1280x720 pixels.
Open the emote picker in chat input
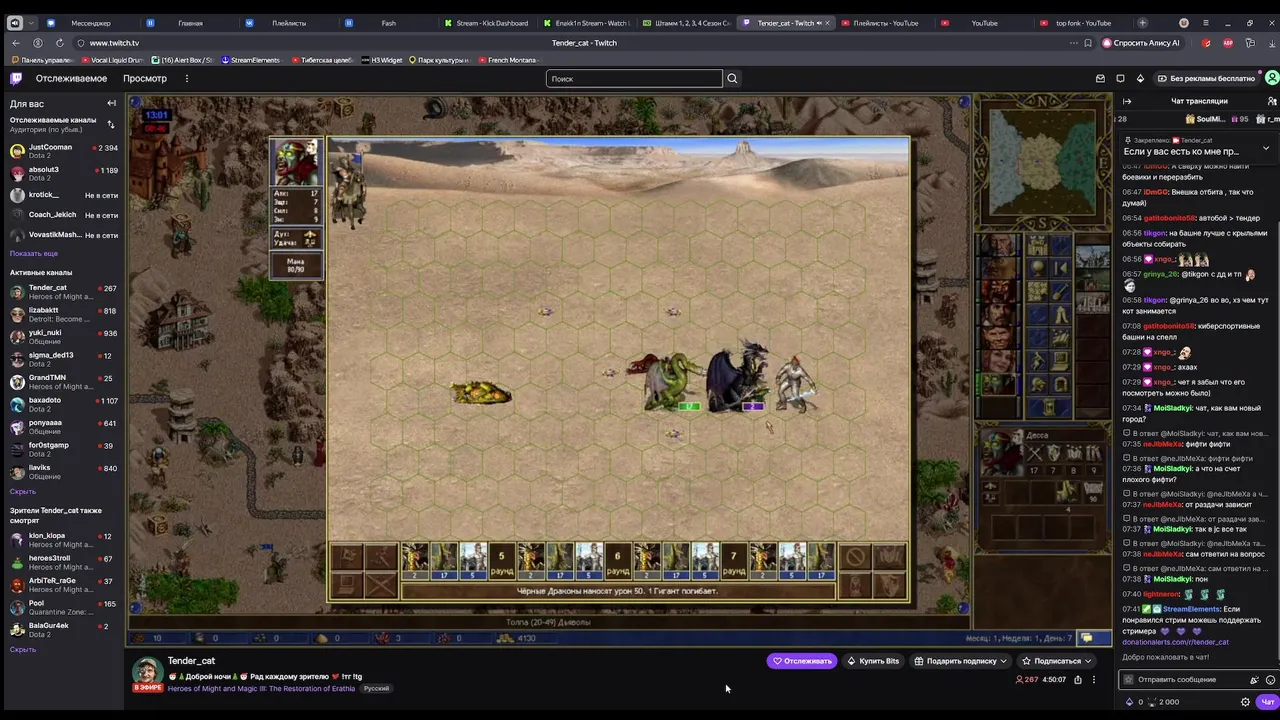coord(1270,680)
